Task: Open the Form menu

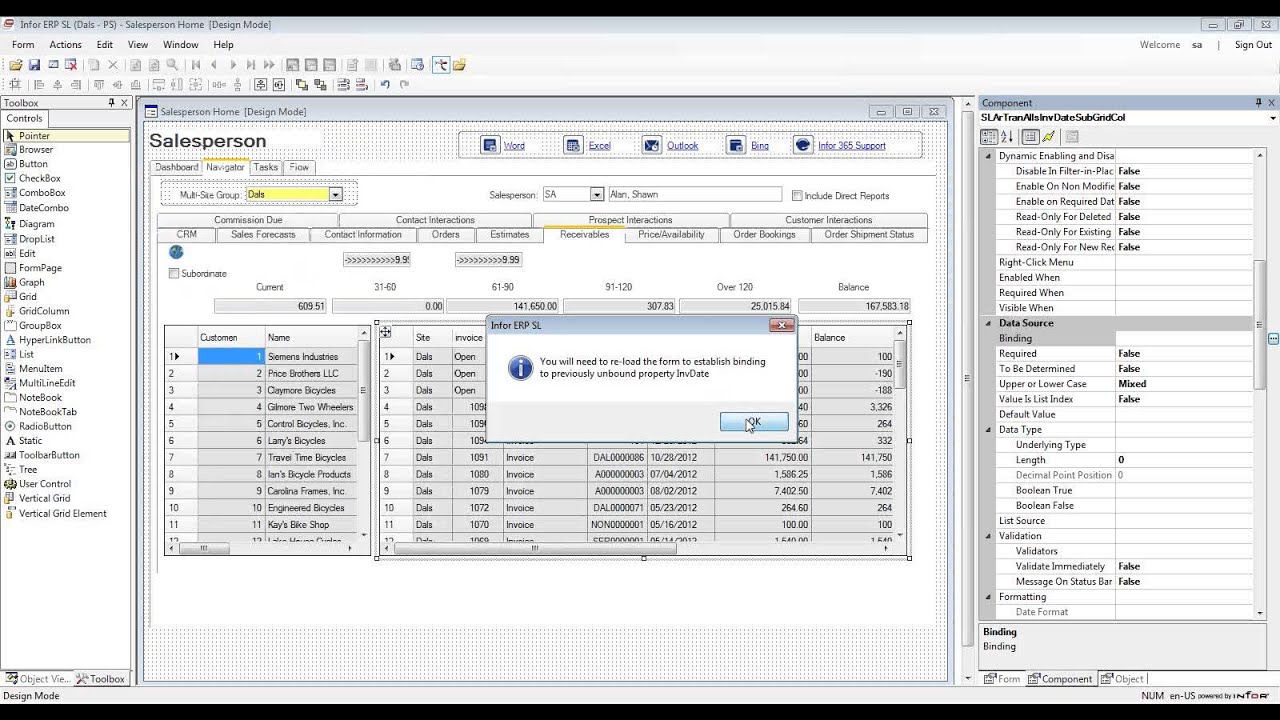Action: coord(23,45)
